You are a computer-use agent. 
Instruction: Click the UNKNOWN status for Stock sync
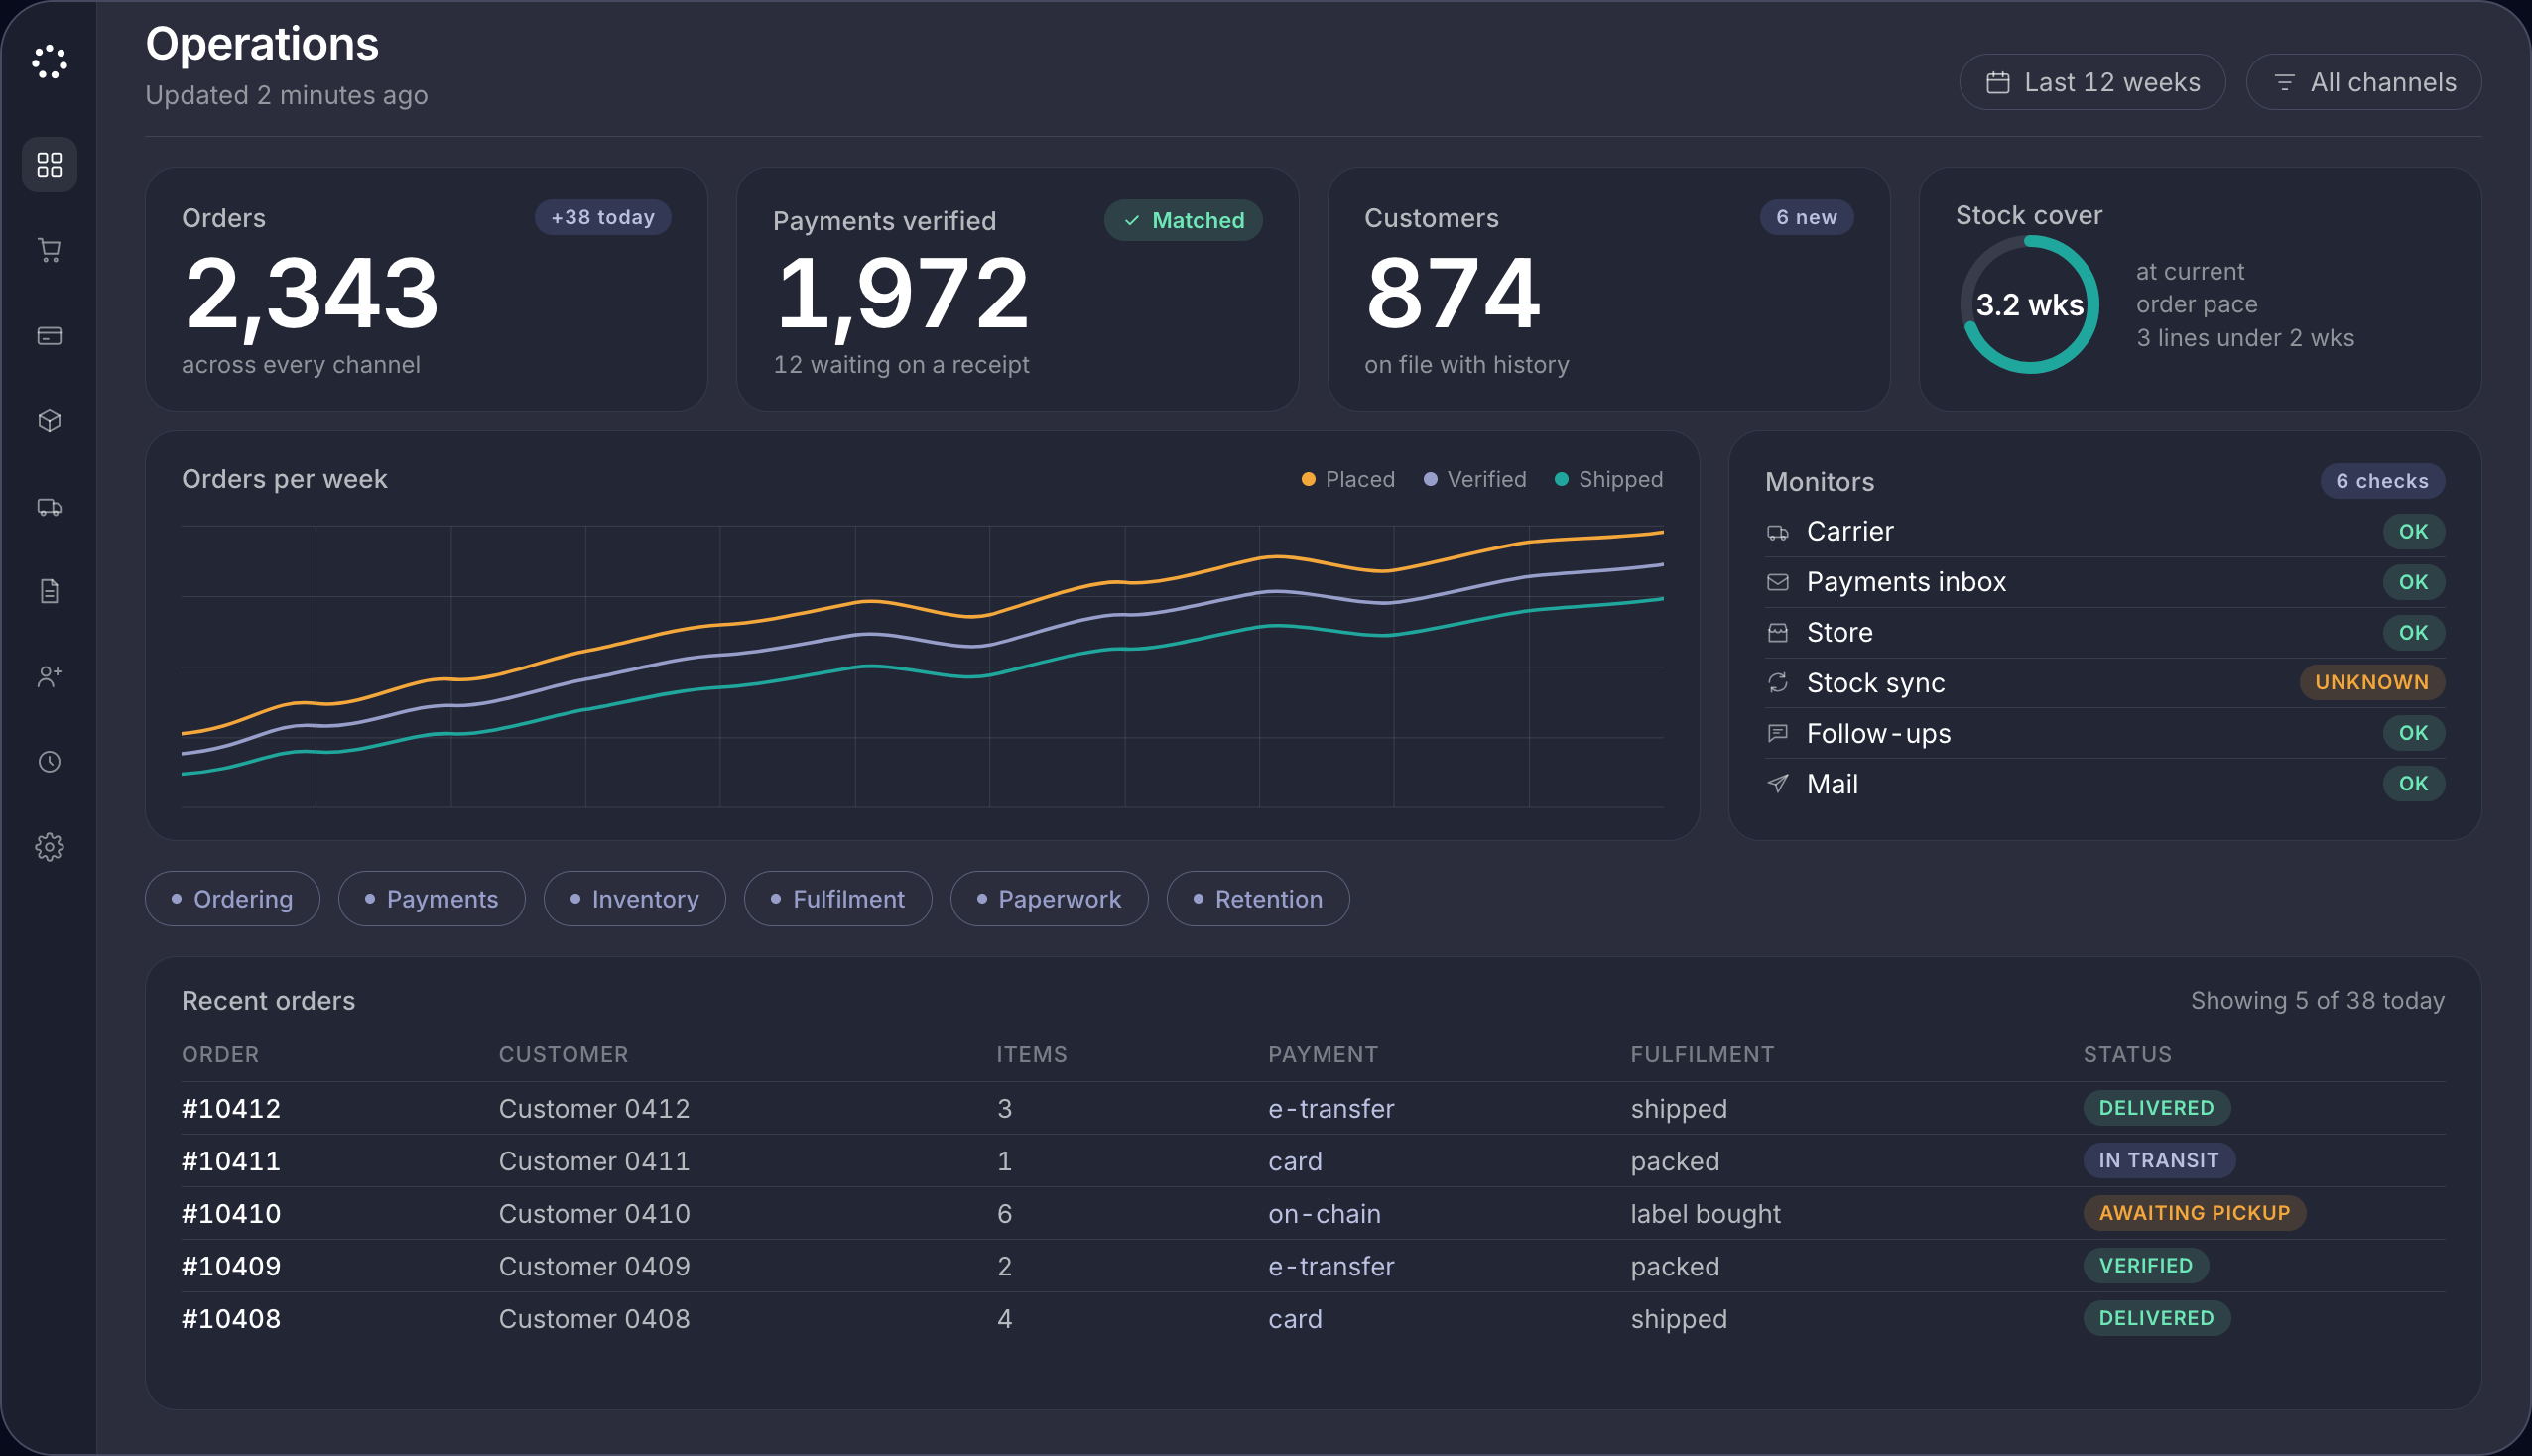click(2371, 682)
